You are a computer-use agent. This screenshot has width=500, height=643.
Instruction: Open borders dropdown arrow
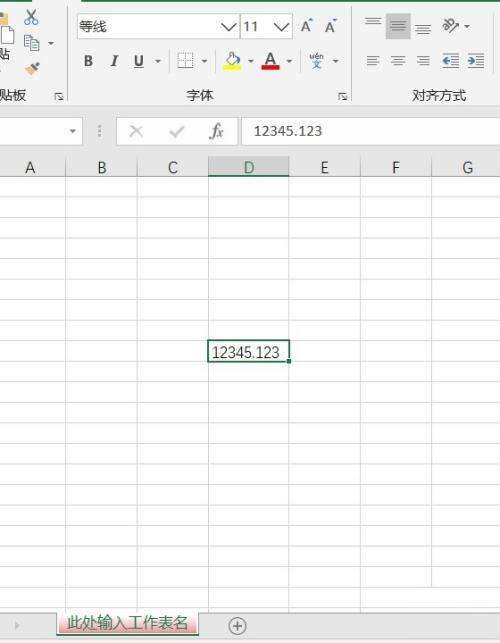click(204, 61)
